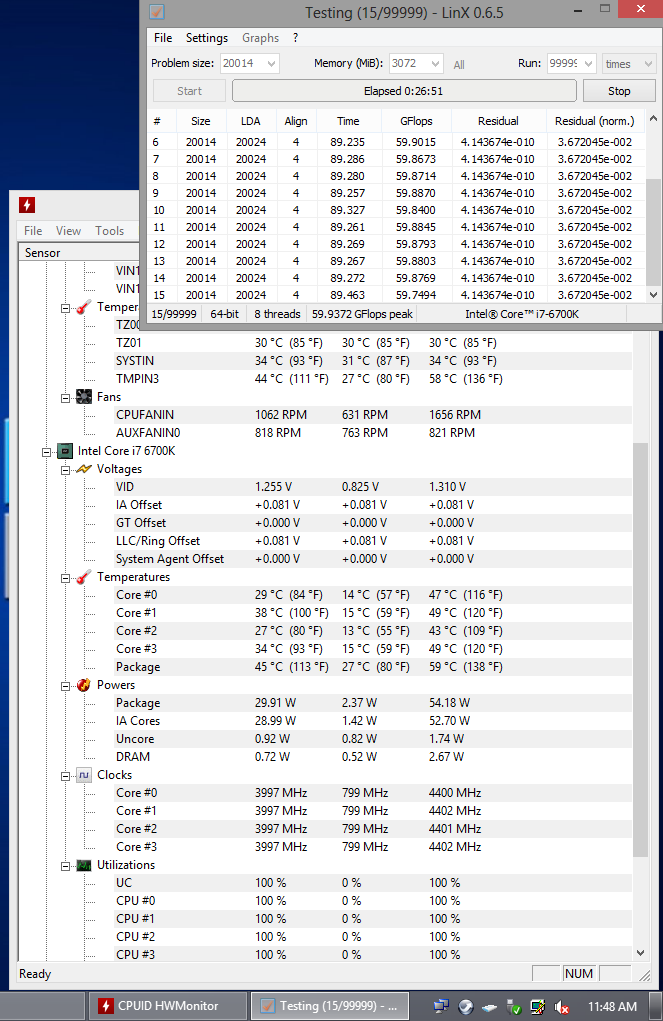
Task: Click the GFlops column header
Action: [416, 121]
